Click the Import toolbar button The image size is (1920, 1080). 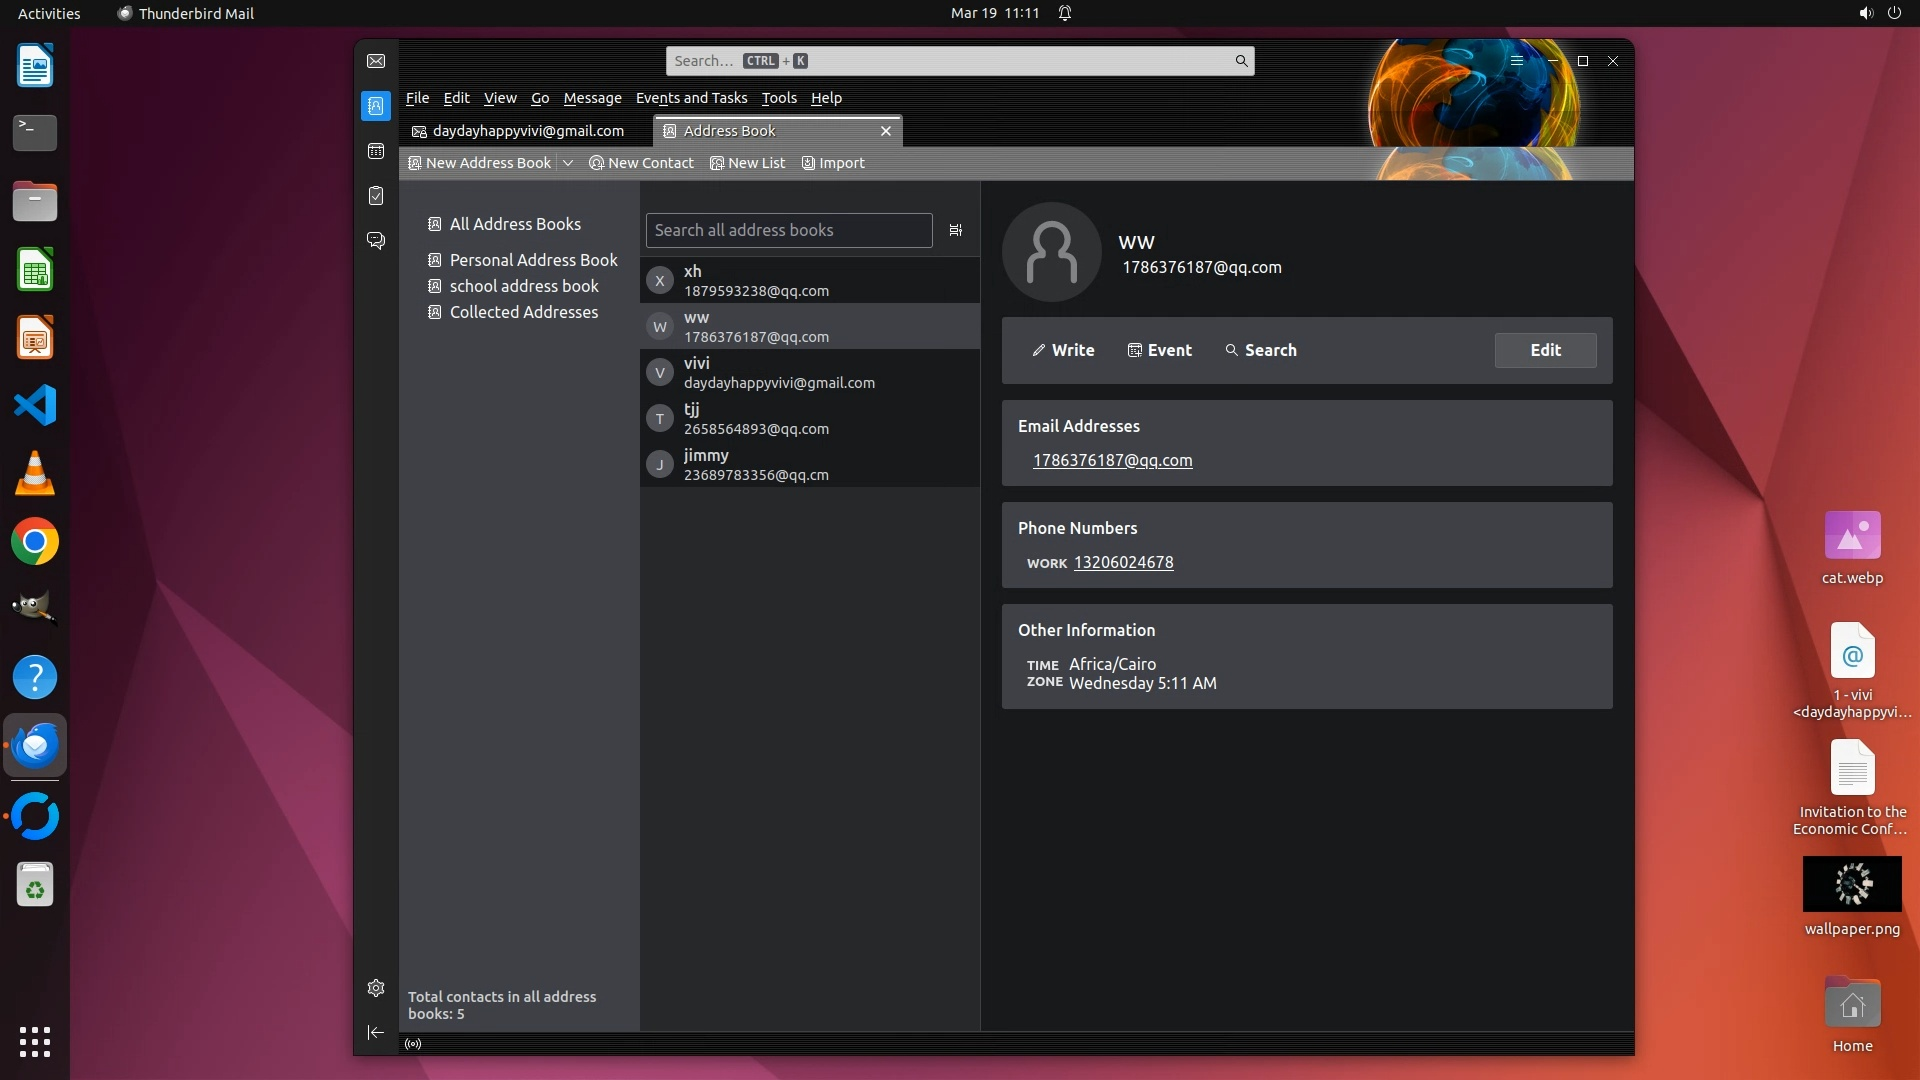point(833,163)
